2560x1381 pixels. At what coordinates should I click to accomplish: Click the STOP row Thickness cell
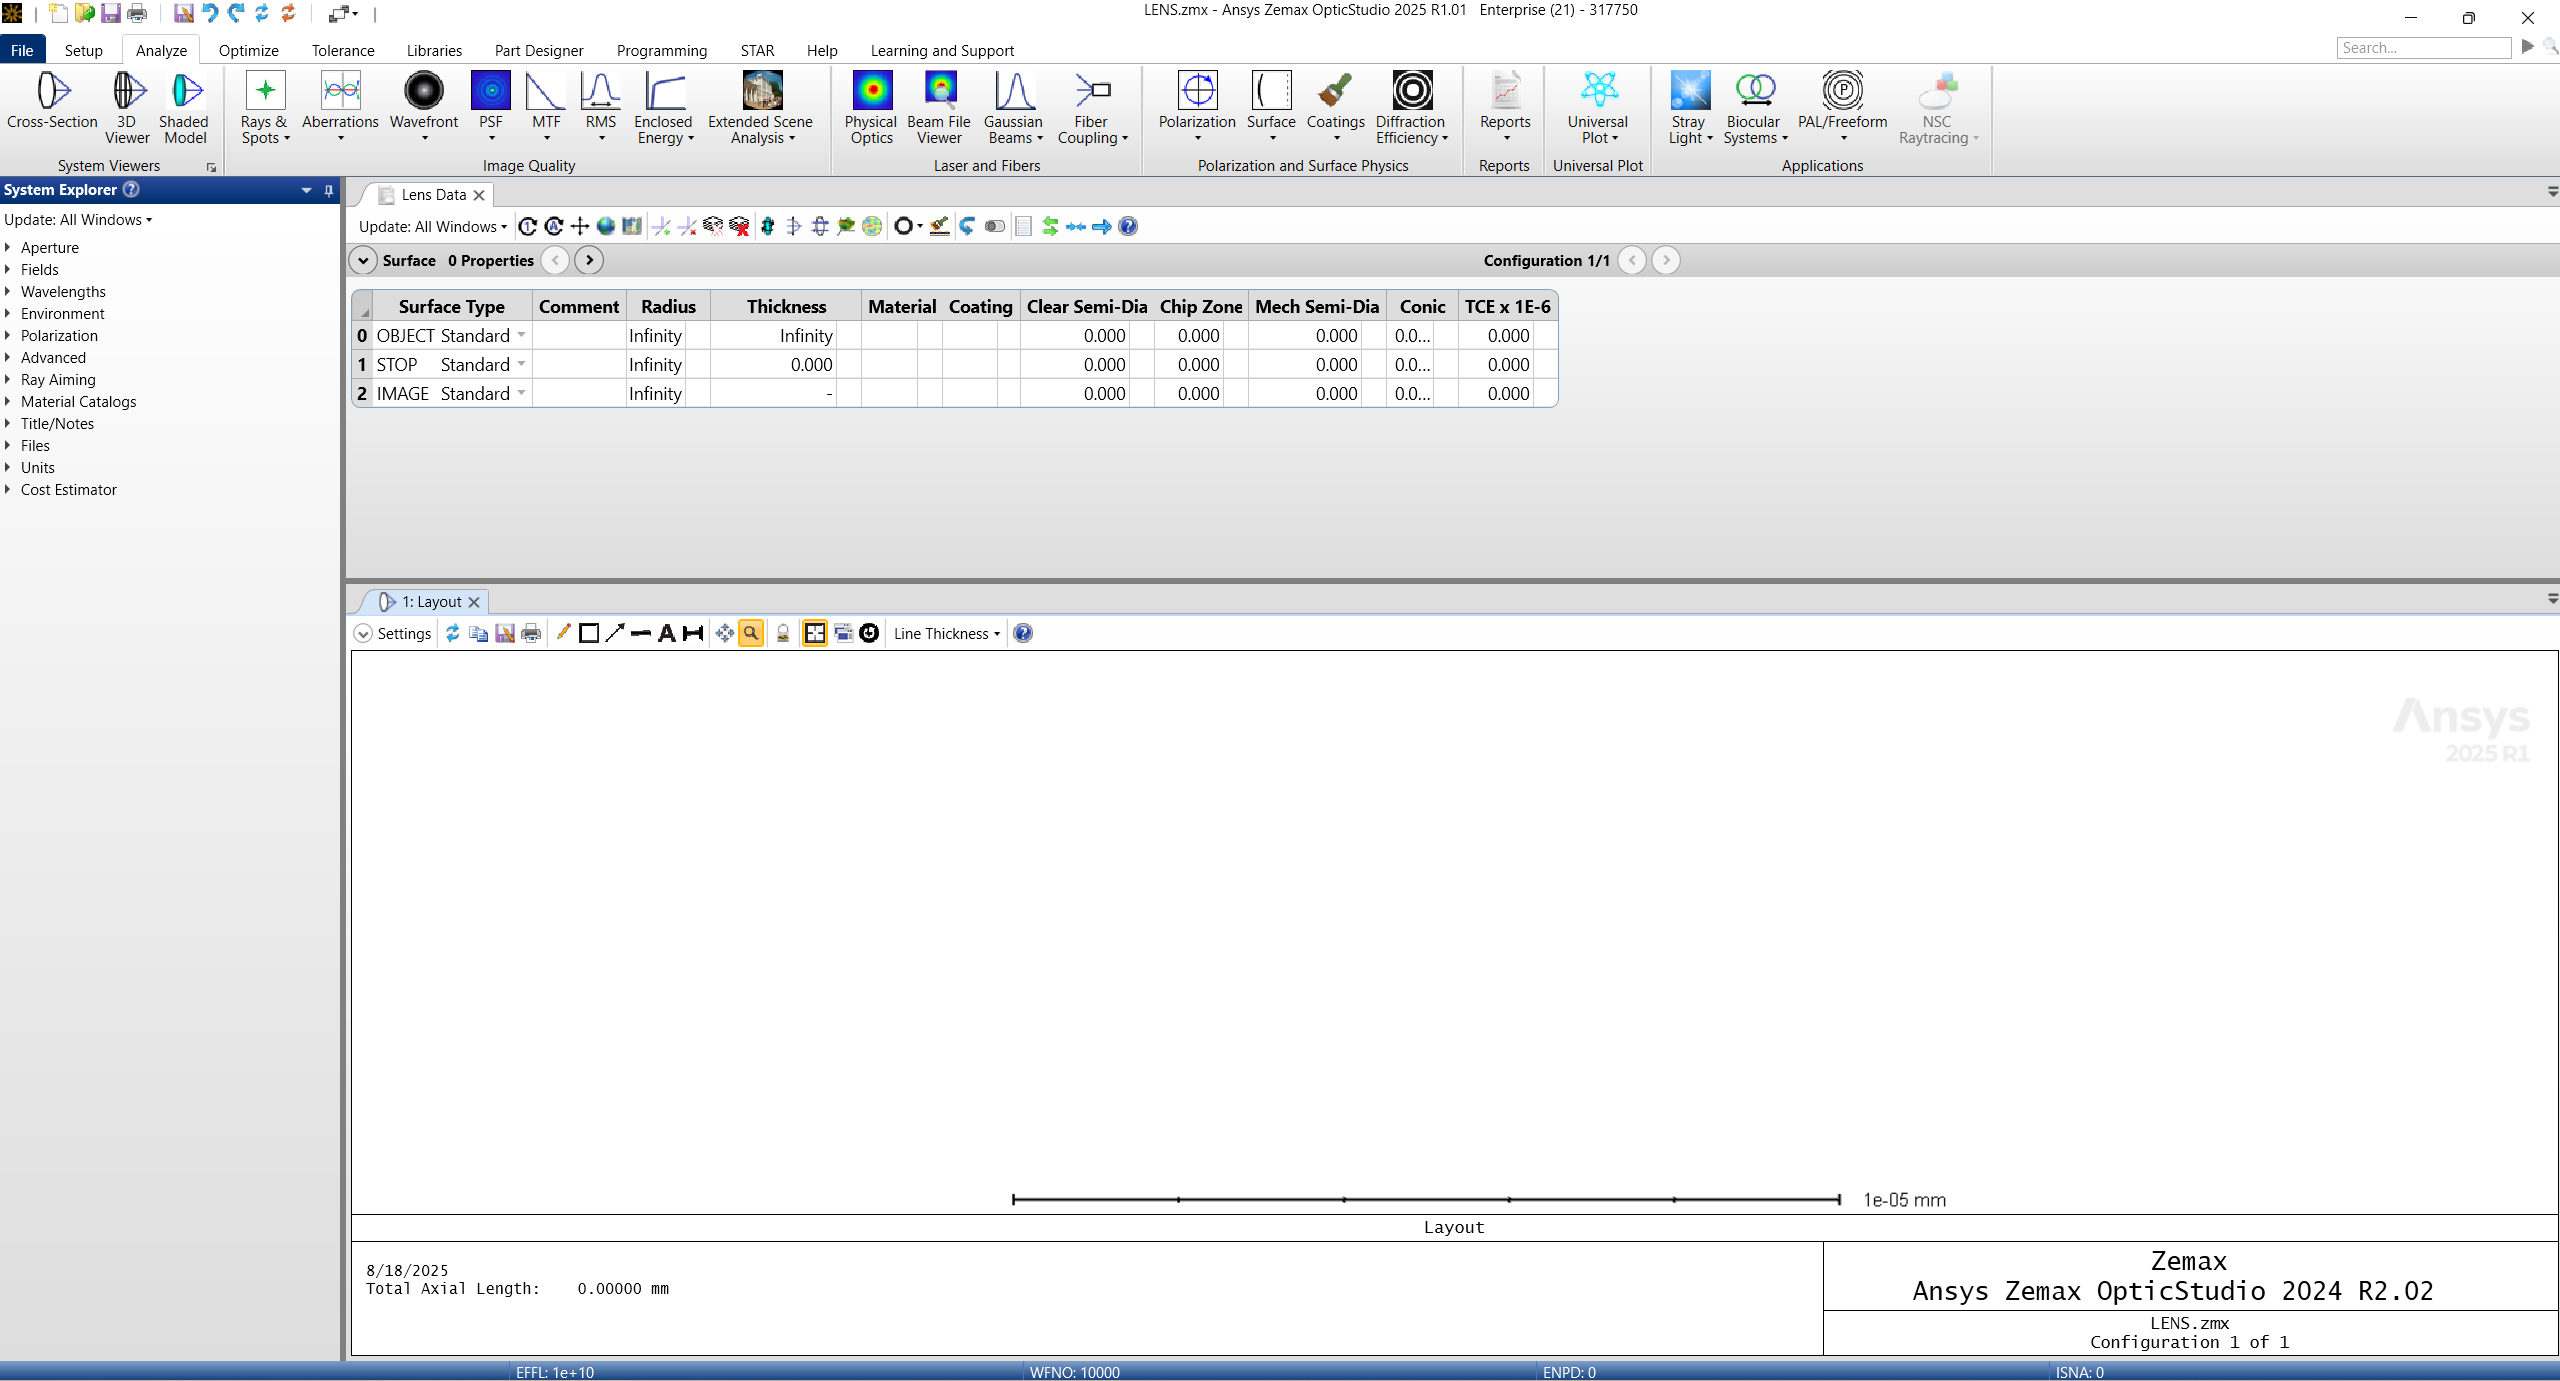point(786,364)
